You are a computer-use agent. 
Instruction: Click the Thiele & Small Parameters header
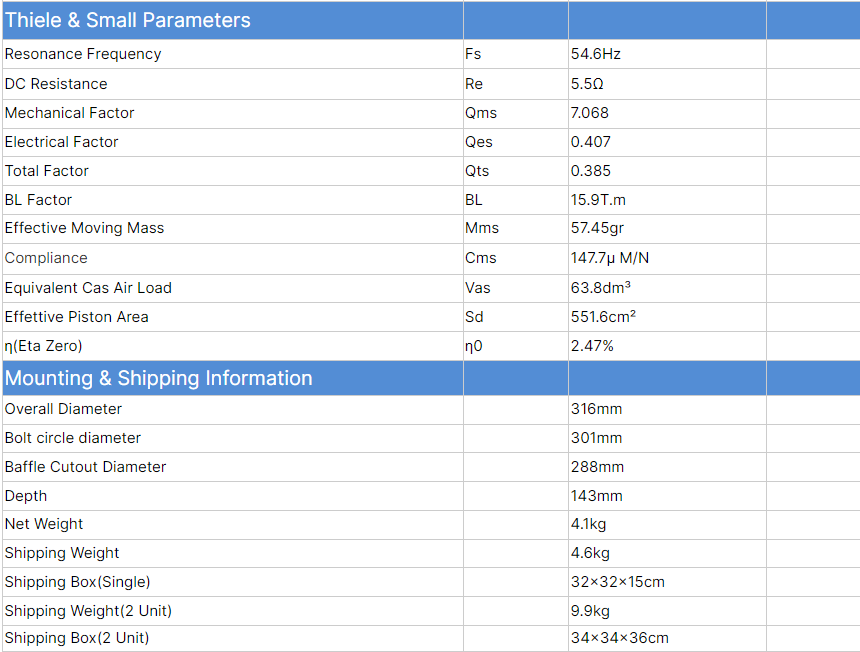pos(128,20)
